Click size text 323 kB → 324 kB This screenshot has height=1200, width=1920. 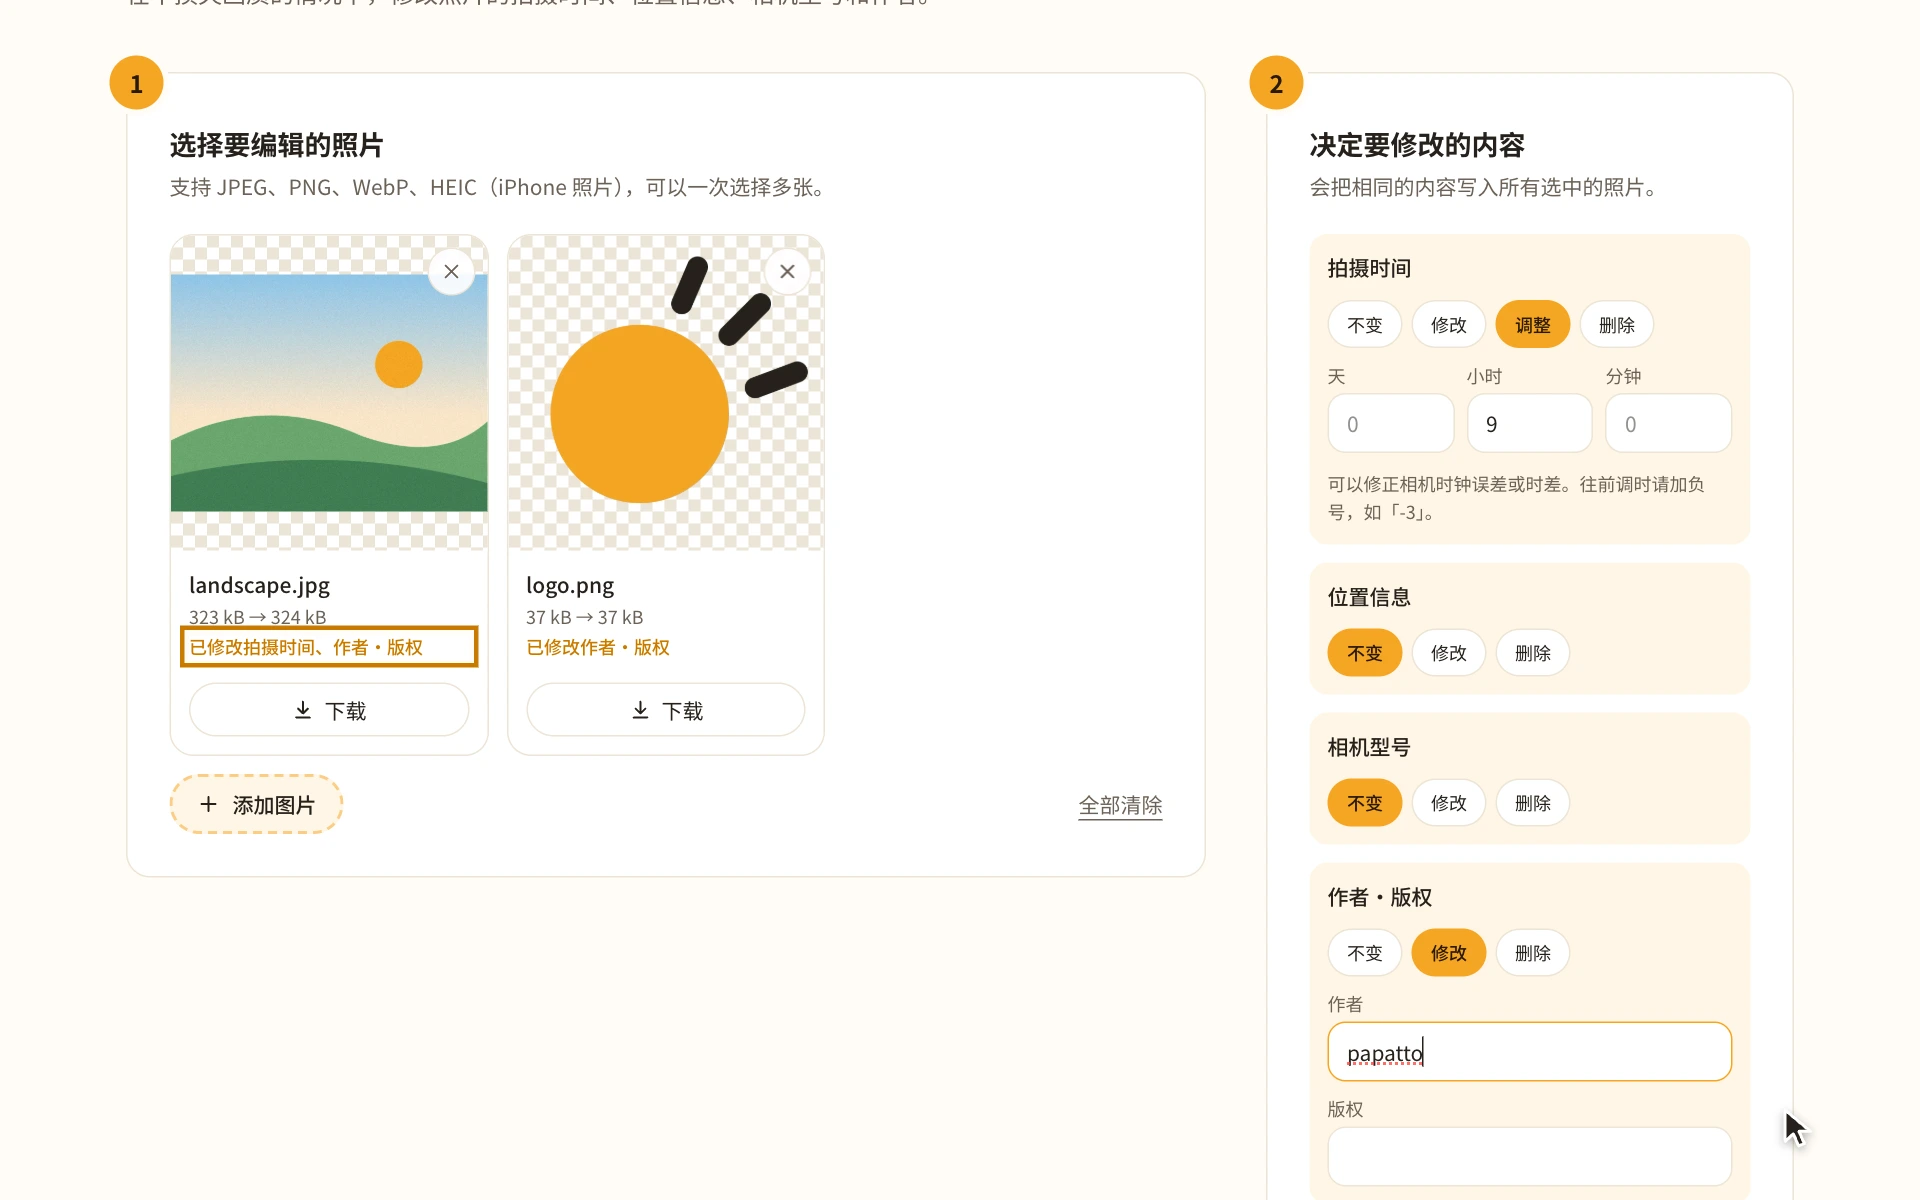[x=257, y=617]
